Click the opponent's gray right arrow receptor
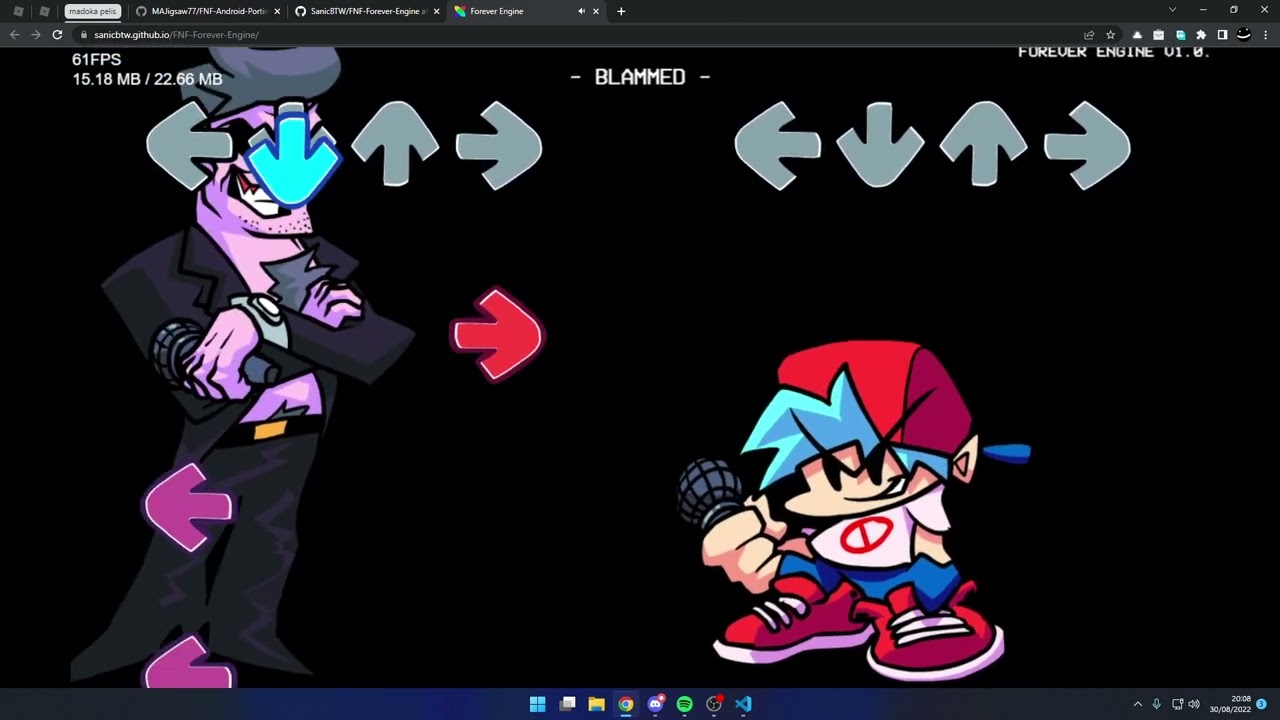This screenshot has height=720, width=1280. [499, 146]
